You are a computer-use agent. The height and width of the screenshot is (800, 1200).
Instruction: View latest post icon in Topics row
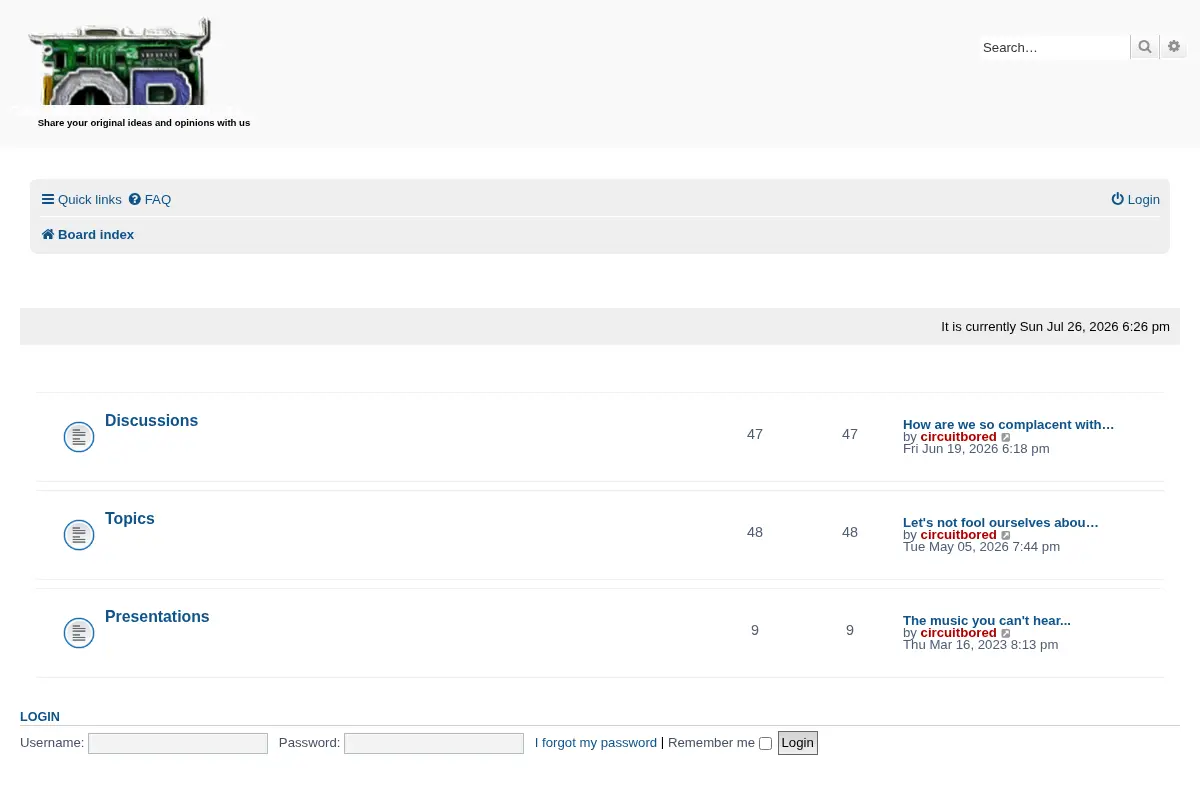[x=1006, y=535]
